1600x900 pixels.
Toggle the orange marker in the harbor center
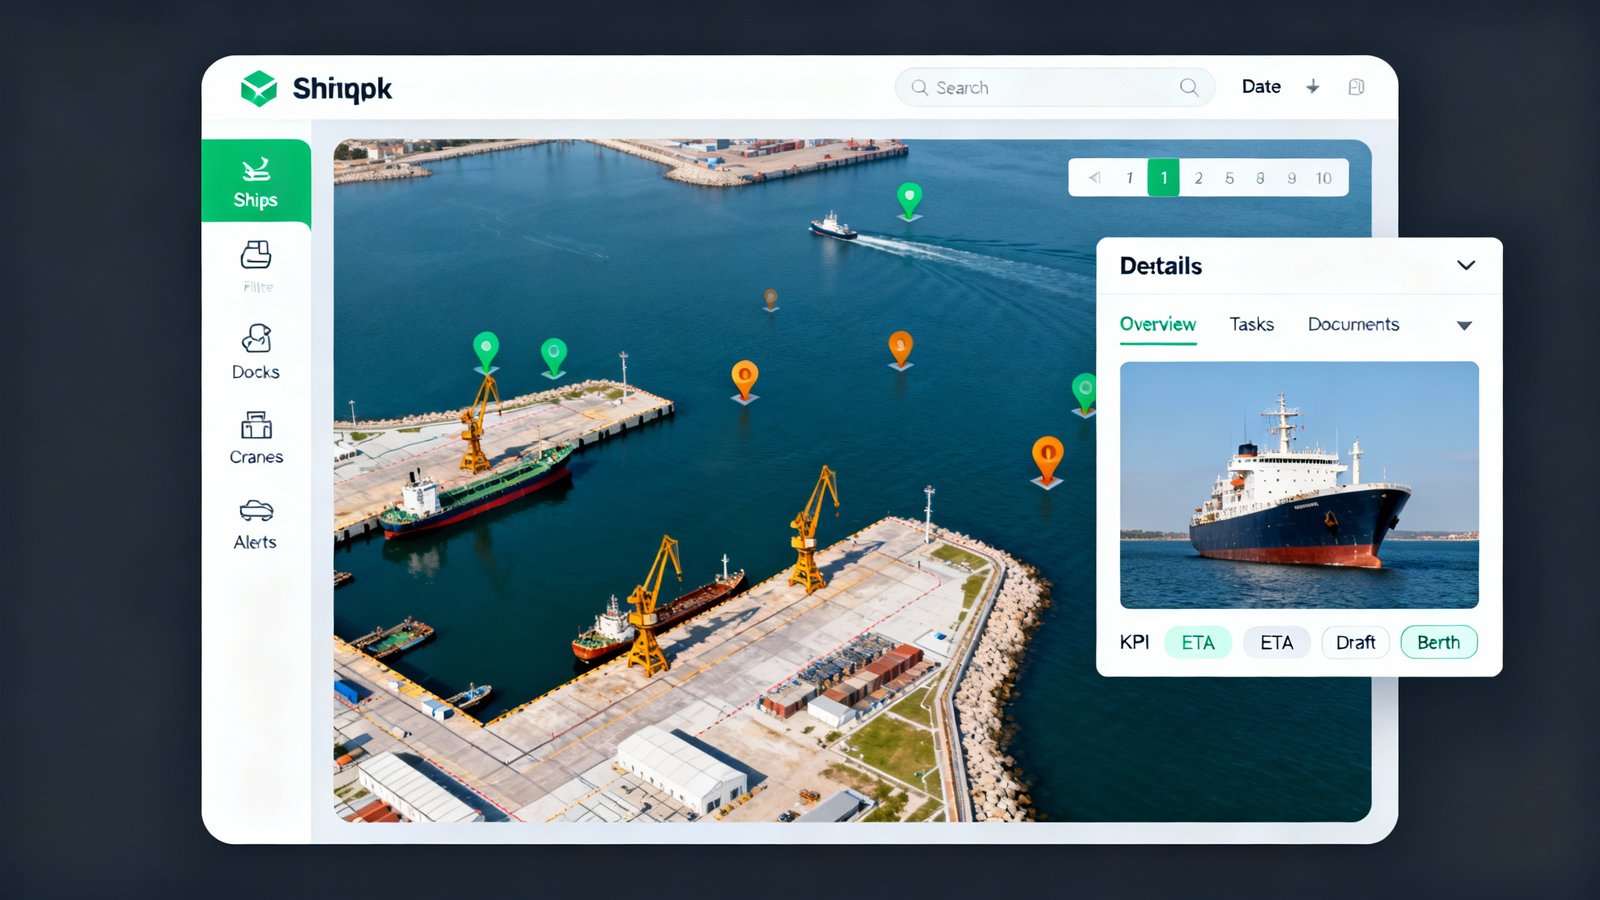[744, 375]
